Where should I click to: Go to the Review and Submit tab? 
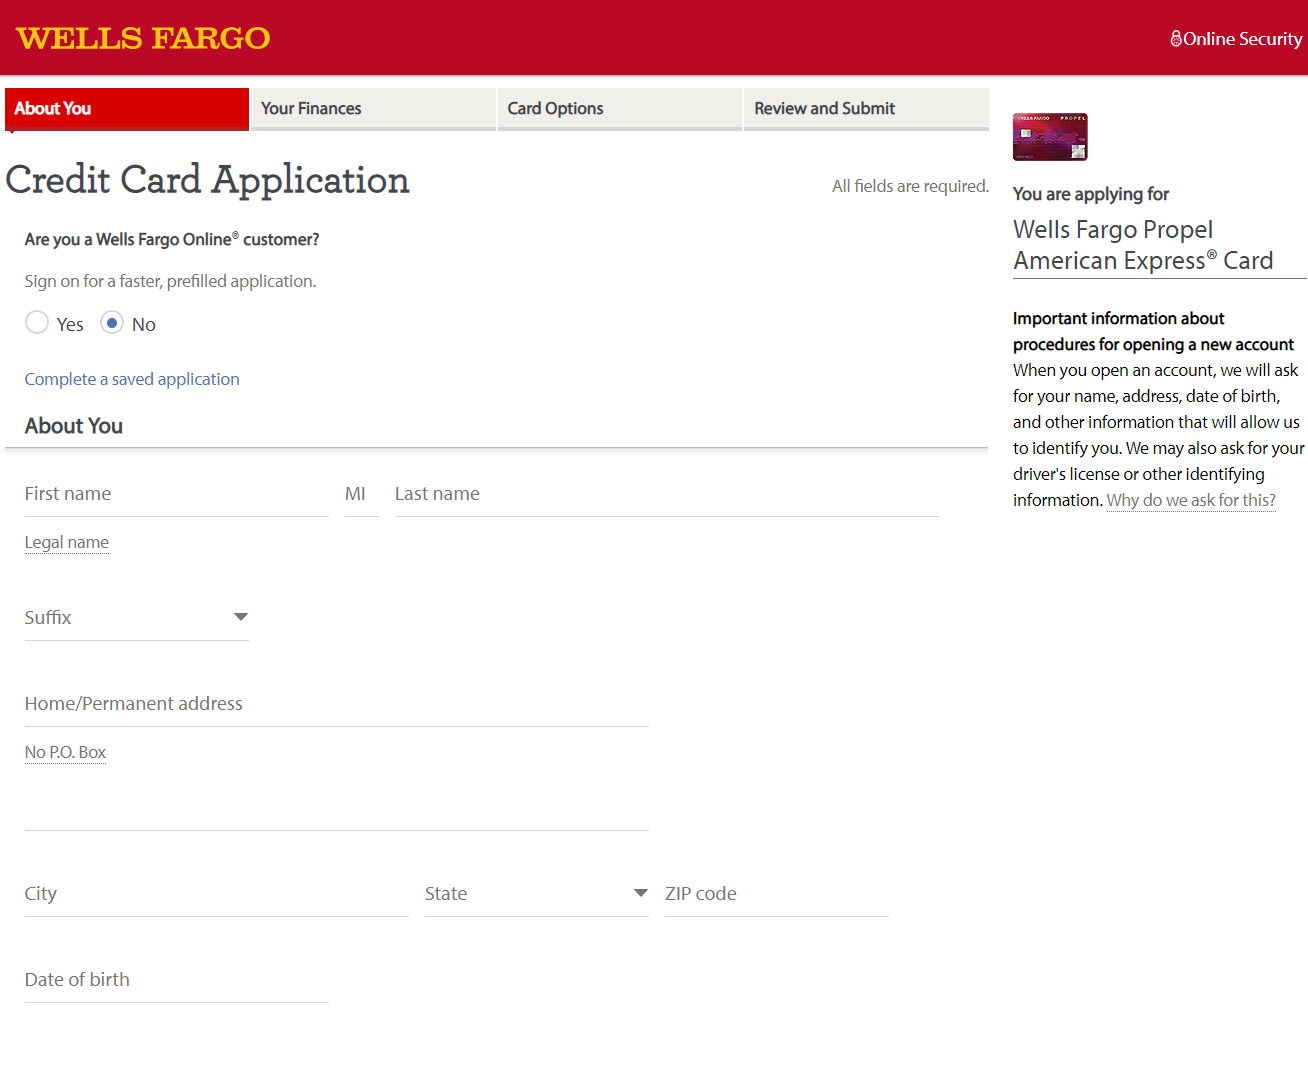tap(865, 109)
